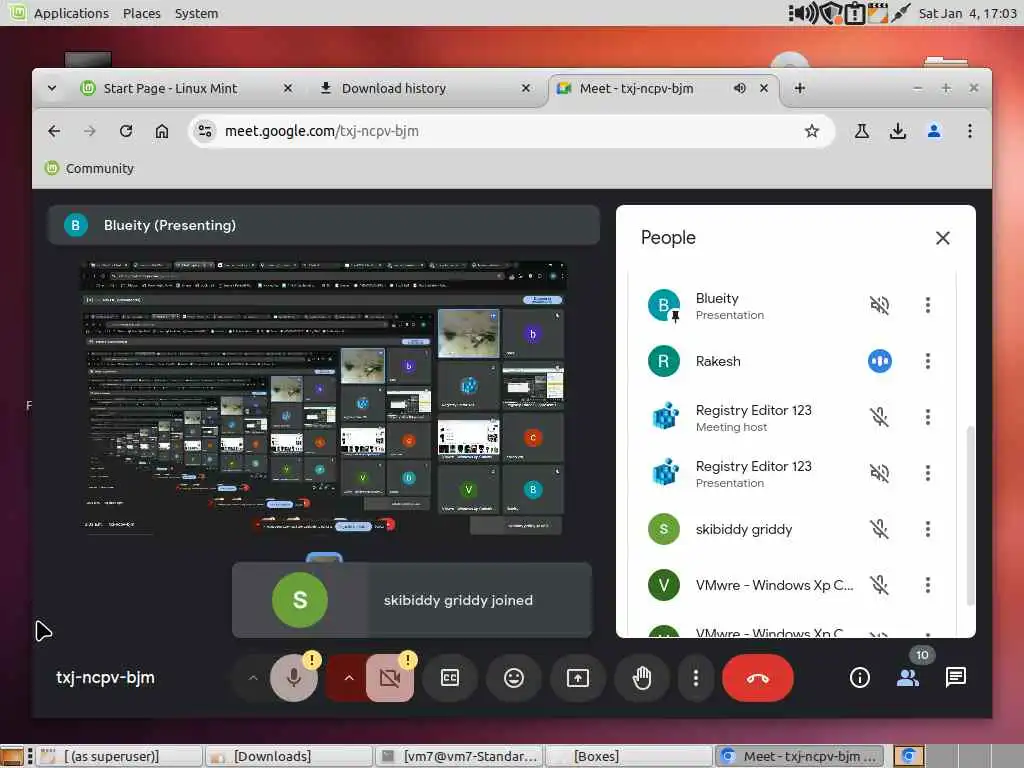Switch to (as superuser) taskbar window
The height and width of the screenshot is (768, 1024).
pos(119,756)
